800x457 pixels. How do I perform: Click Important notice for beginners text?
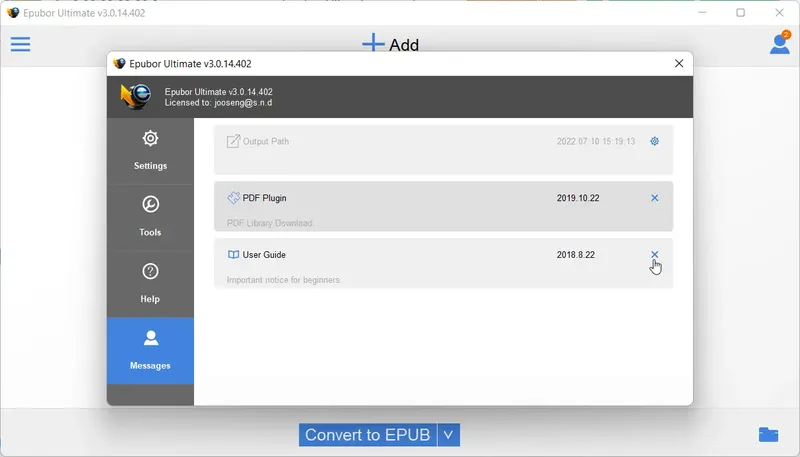[x=283, y=280]
